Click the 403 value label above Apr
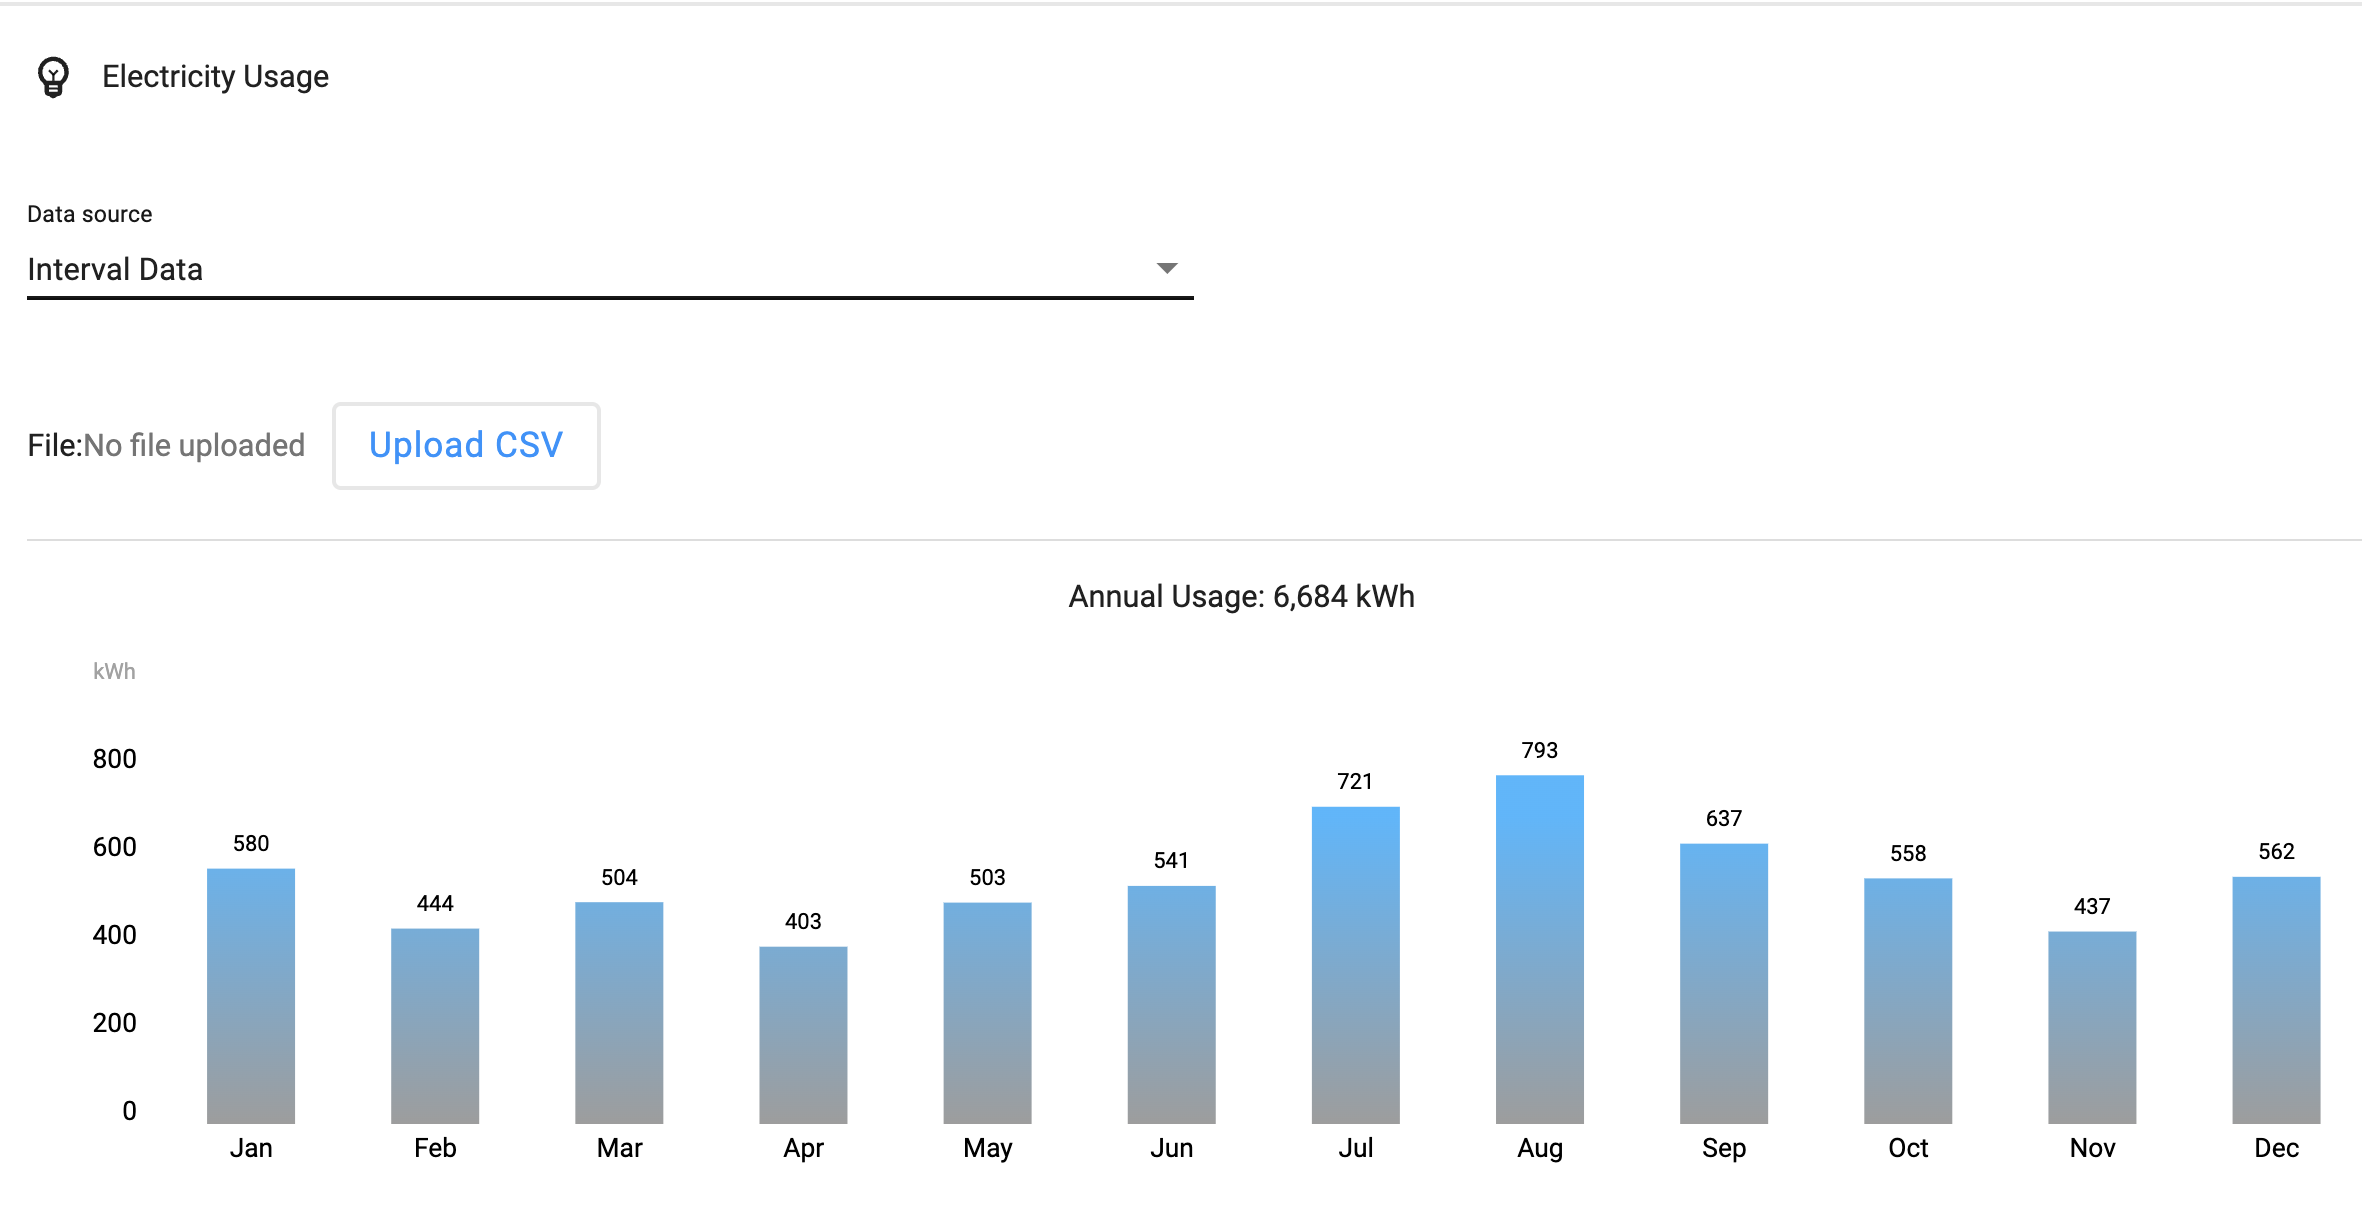The height and width of the screenshot is (1206, 2362). coord(803,921)
